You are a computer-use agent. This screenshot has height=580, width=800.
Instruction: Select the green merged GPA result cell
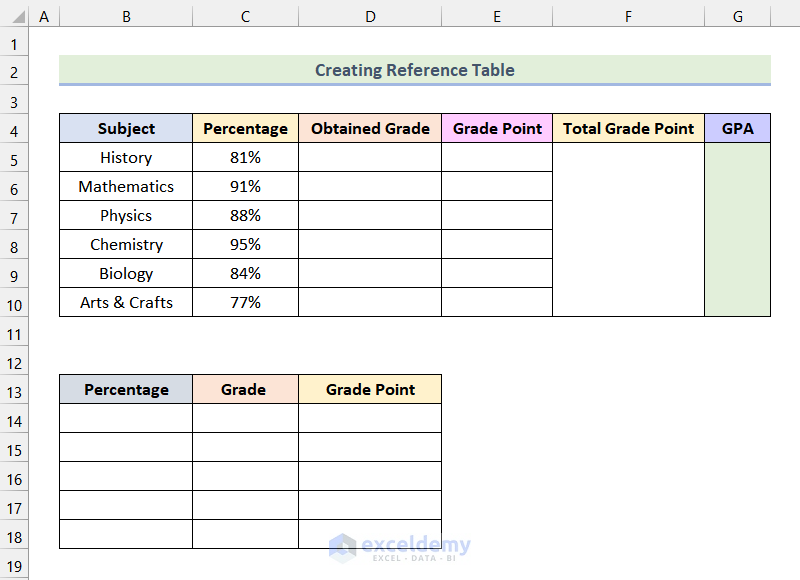coord(737,230)
